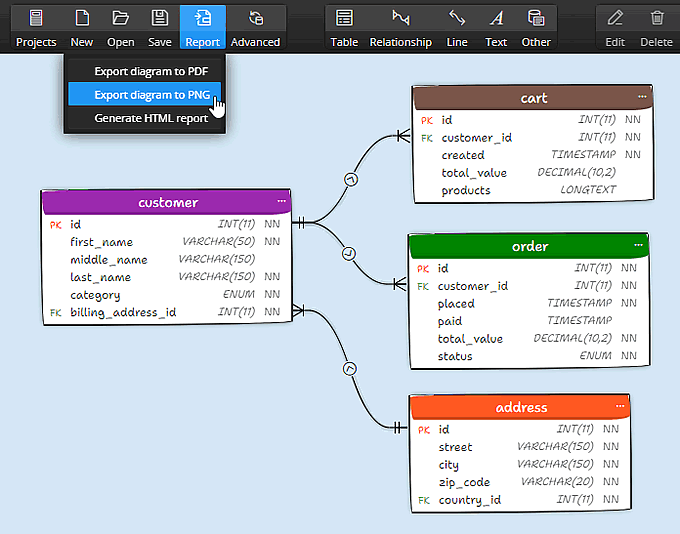Click the customer-to-cart relationship circle marker
This screenshot has width=680, height=534.
click(x=351, y=179)
